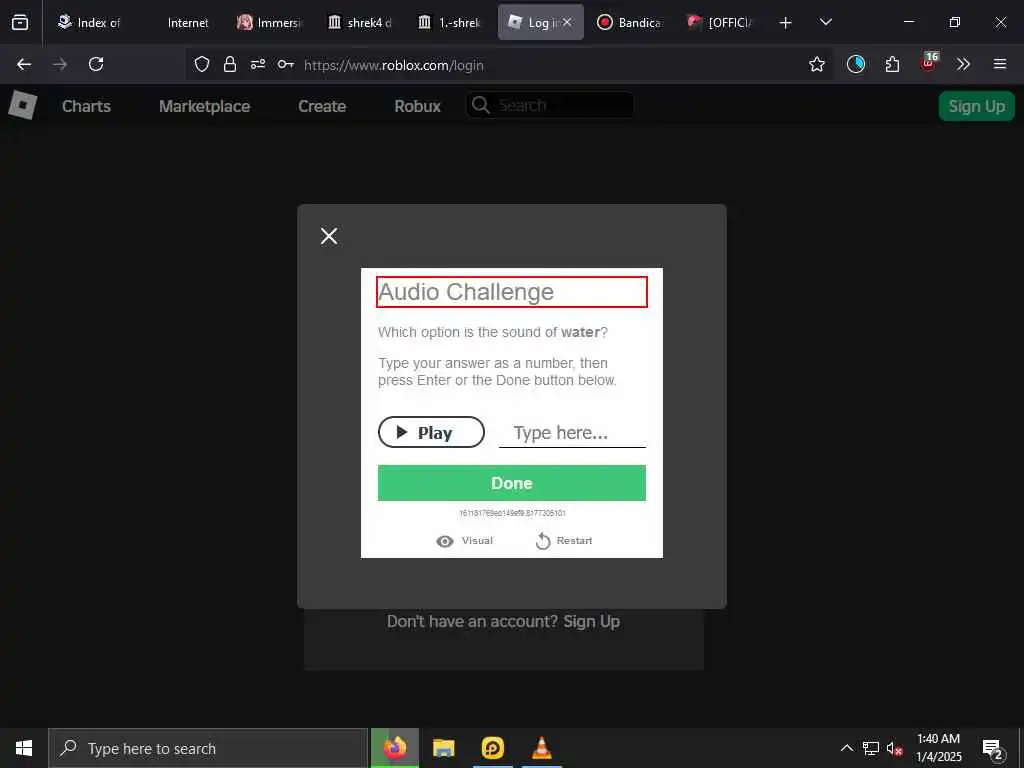Go back to previous page

(24, 64)
